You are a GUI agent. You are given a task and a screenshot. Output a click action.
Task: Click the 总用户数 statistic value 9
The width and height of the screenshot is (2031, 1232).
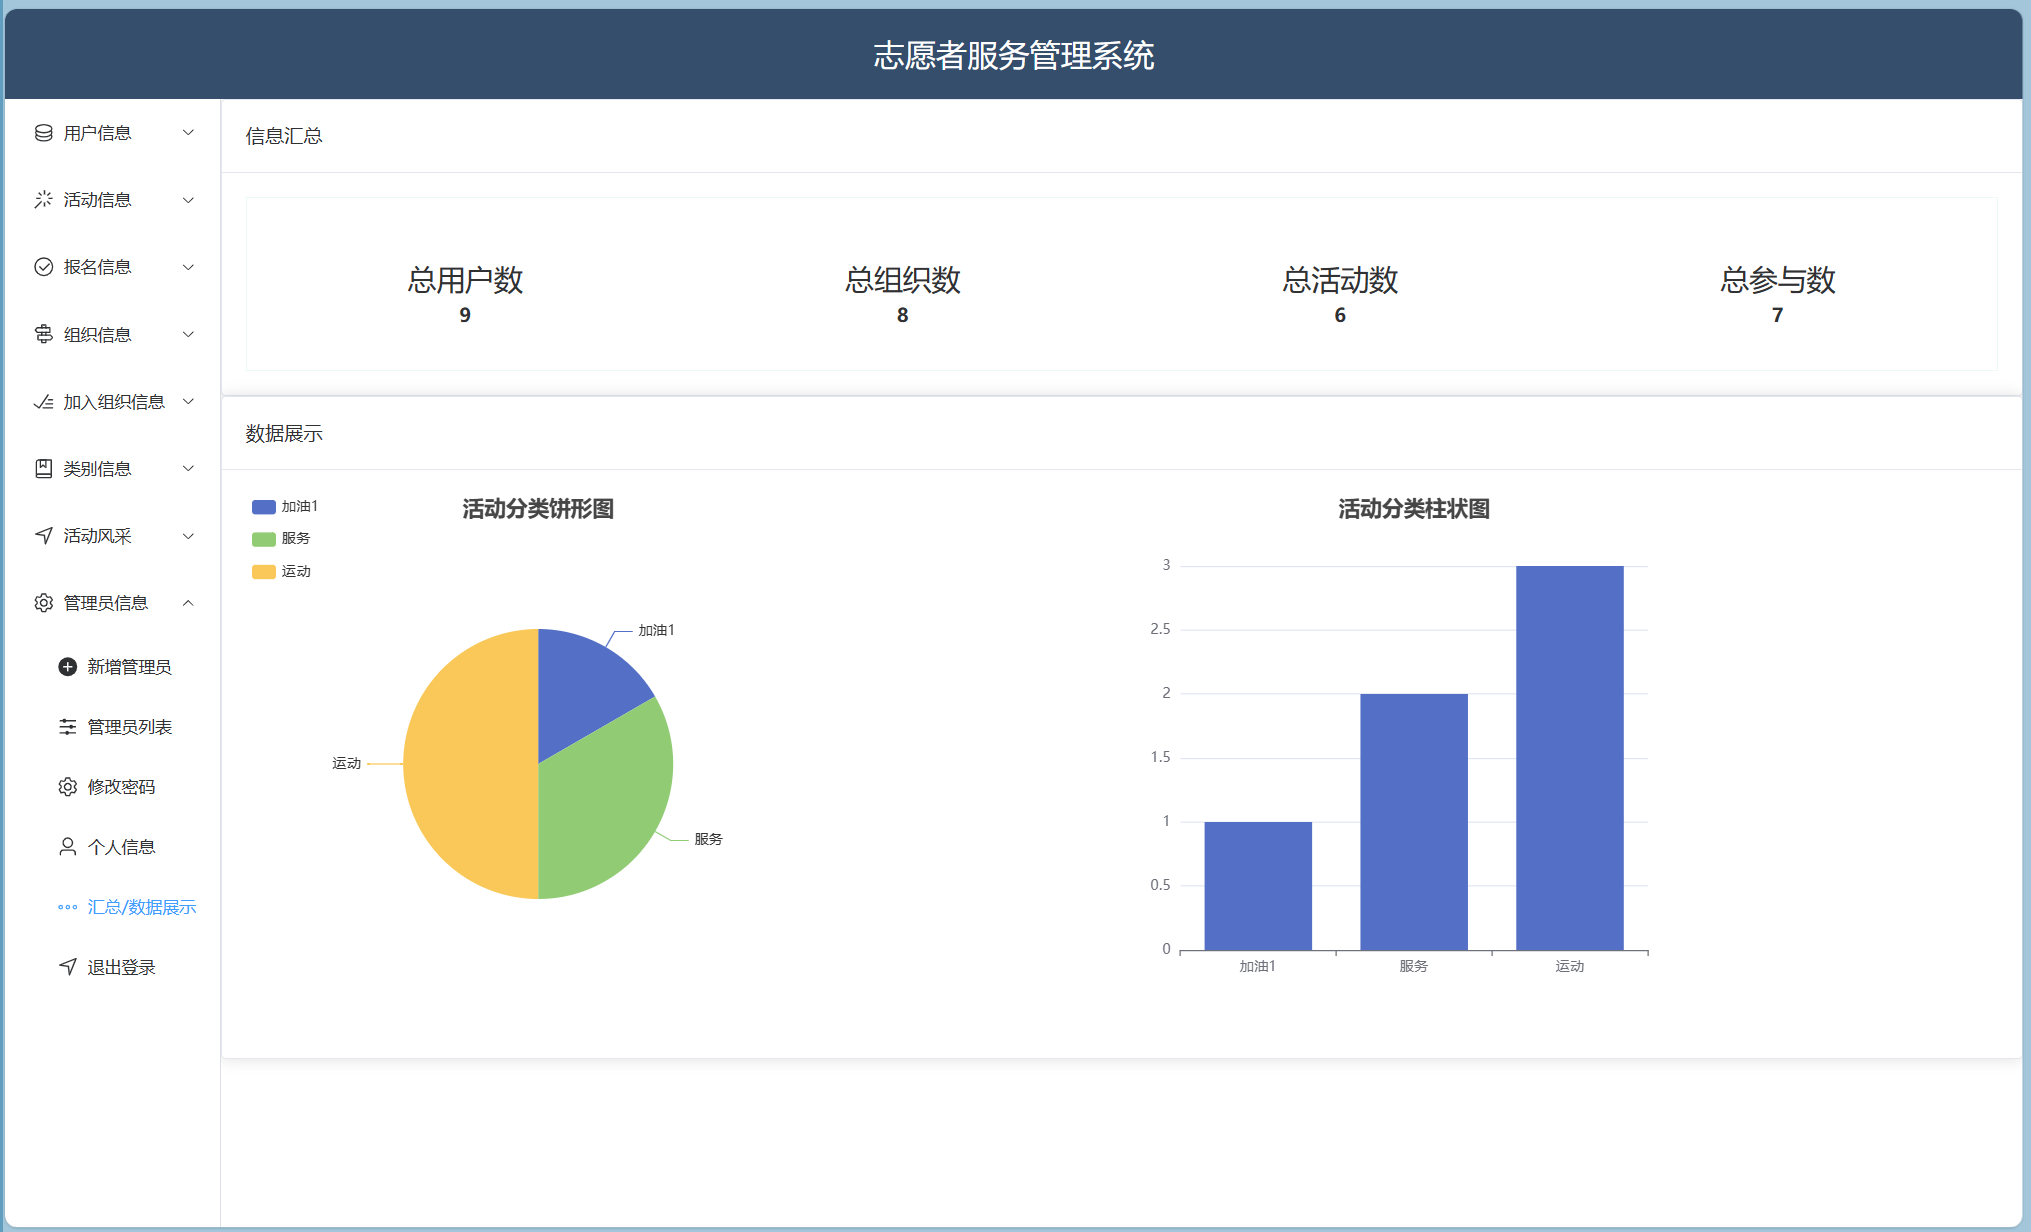pyautogui.click(x=465, y=315)
